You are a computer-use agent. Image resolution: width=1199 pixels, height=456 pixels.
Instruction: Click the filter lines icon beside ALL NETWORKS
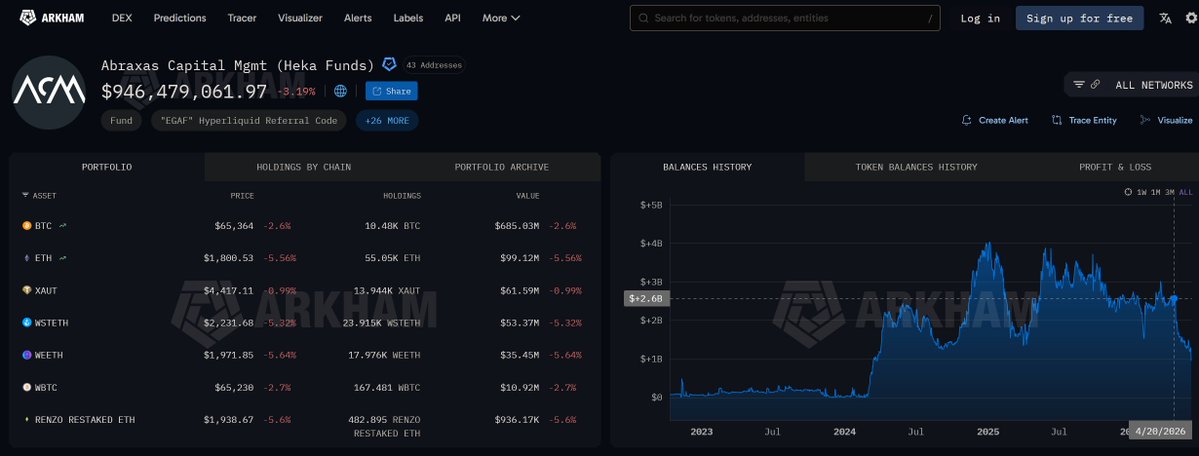[x=1079, y=85]
